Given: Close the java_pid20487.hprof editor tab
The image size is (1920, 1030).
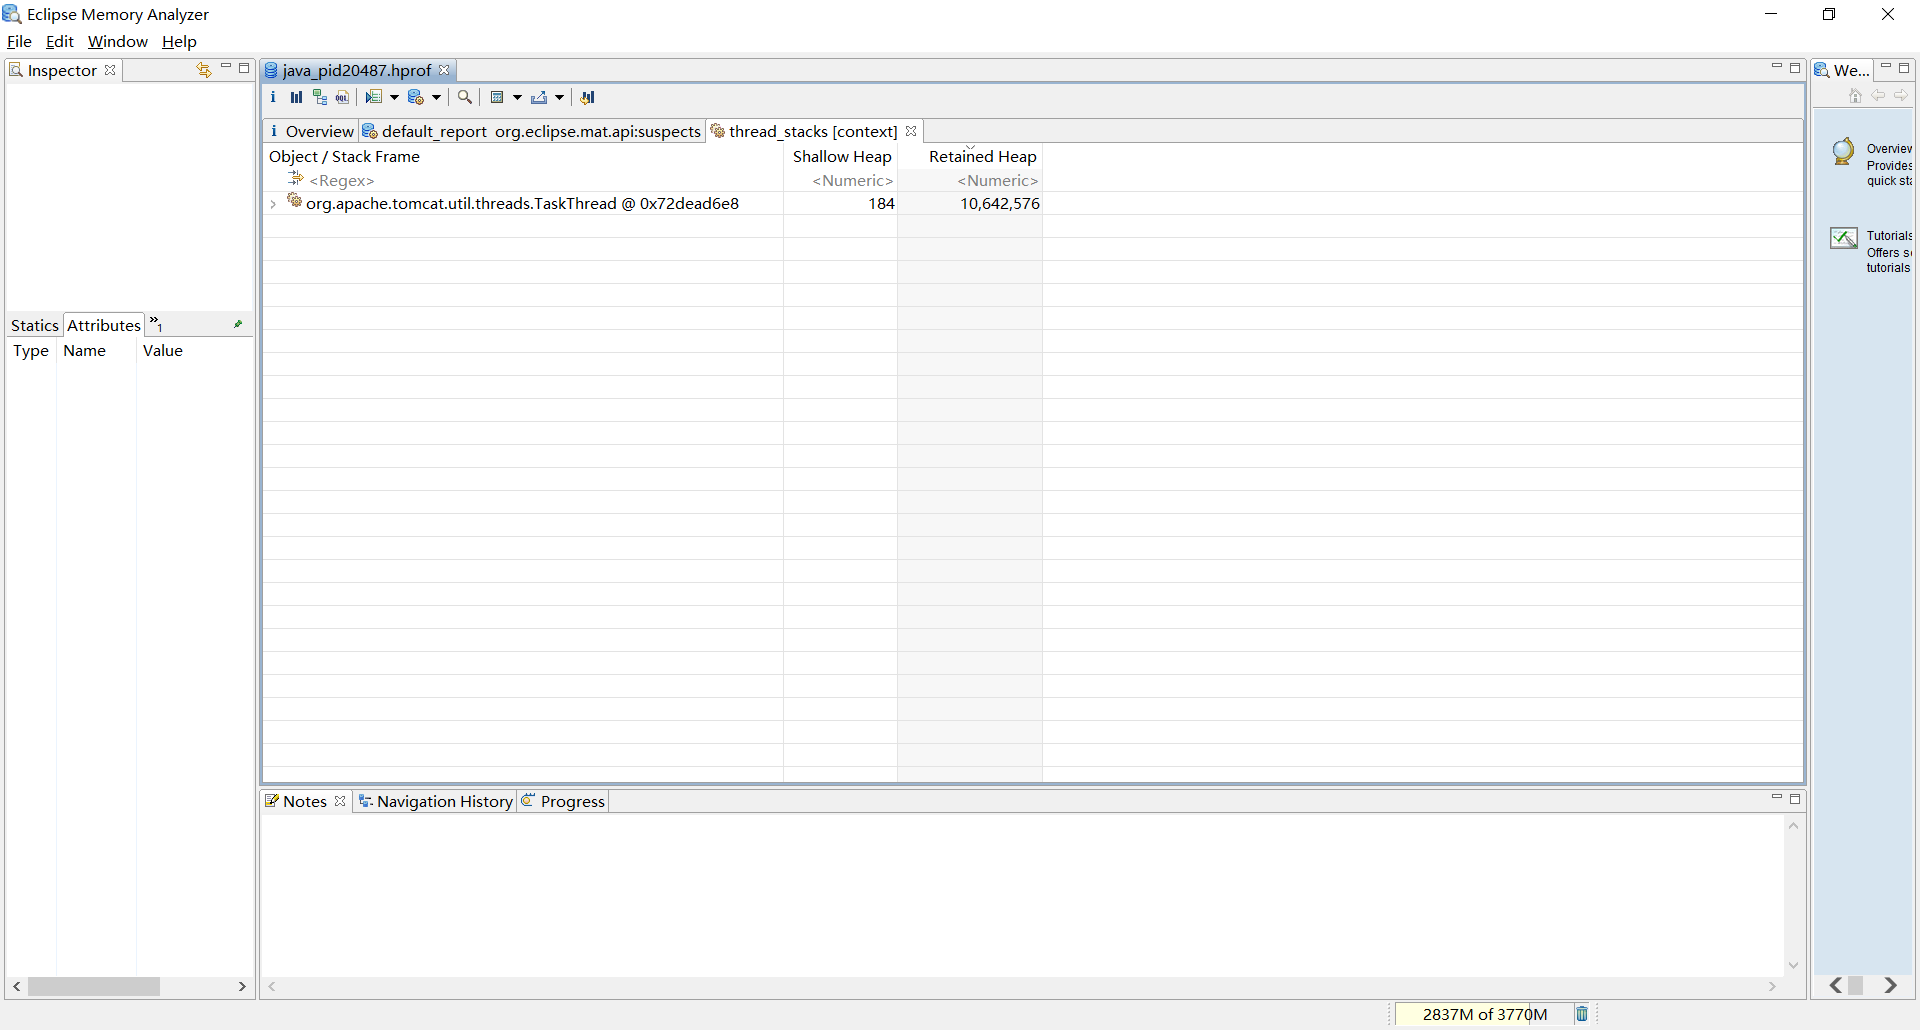Looking at the screenshot, I should coord(444,70).
